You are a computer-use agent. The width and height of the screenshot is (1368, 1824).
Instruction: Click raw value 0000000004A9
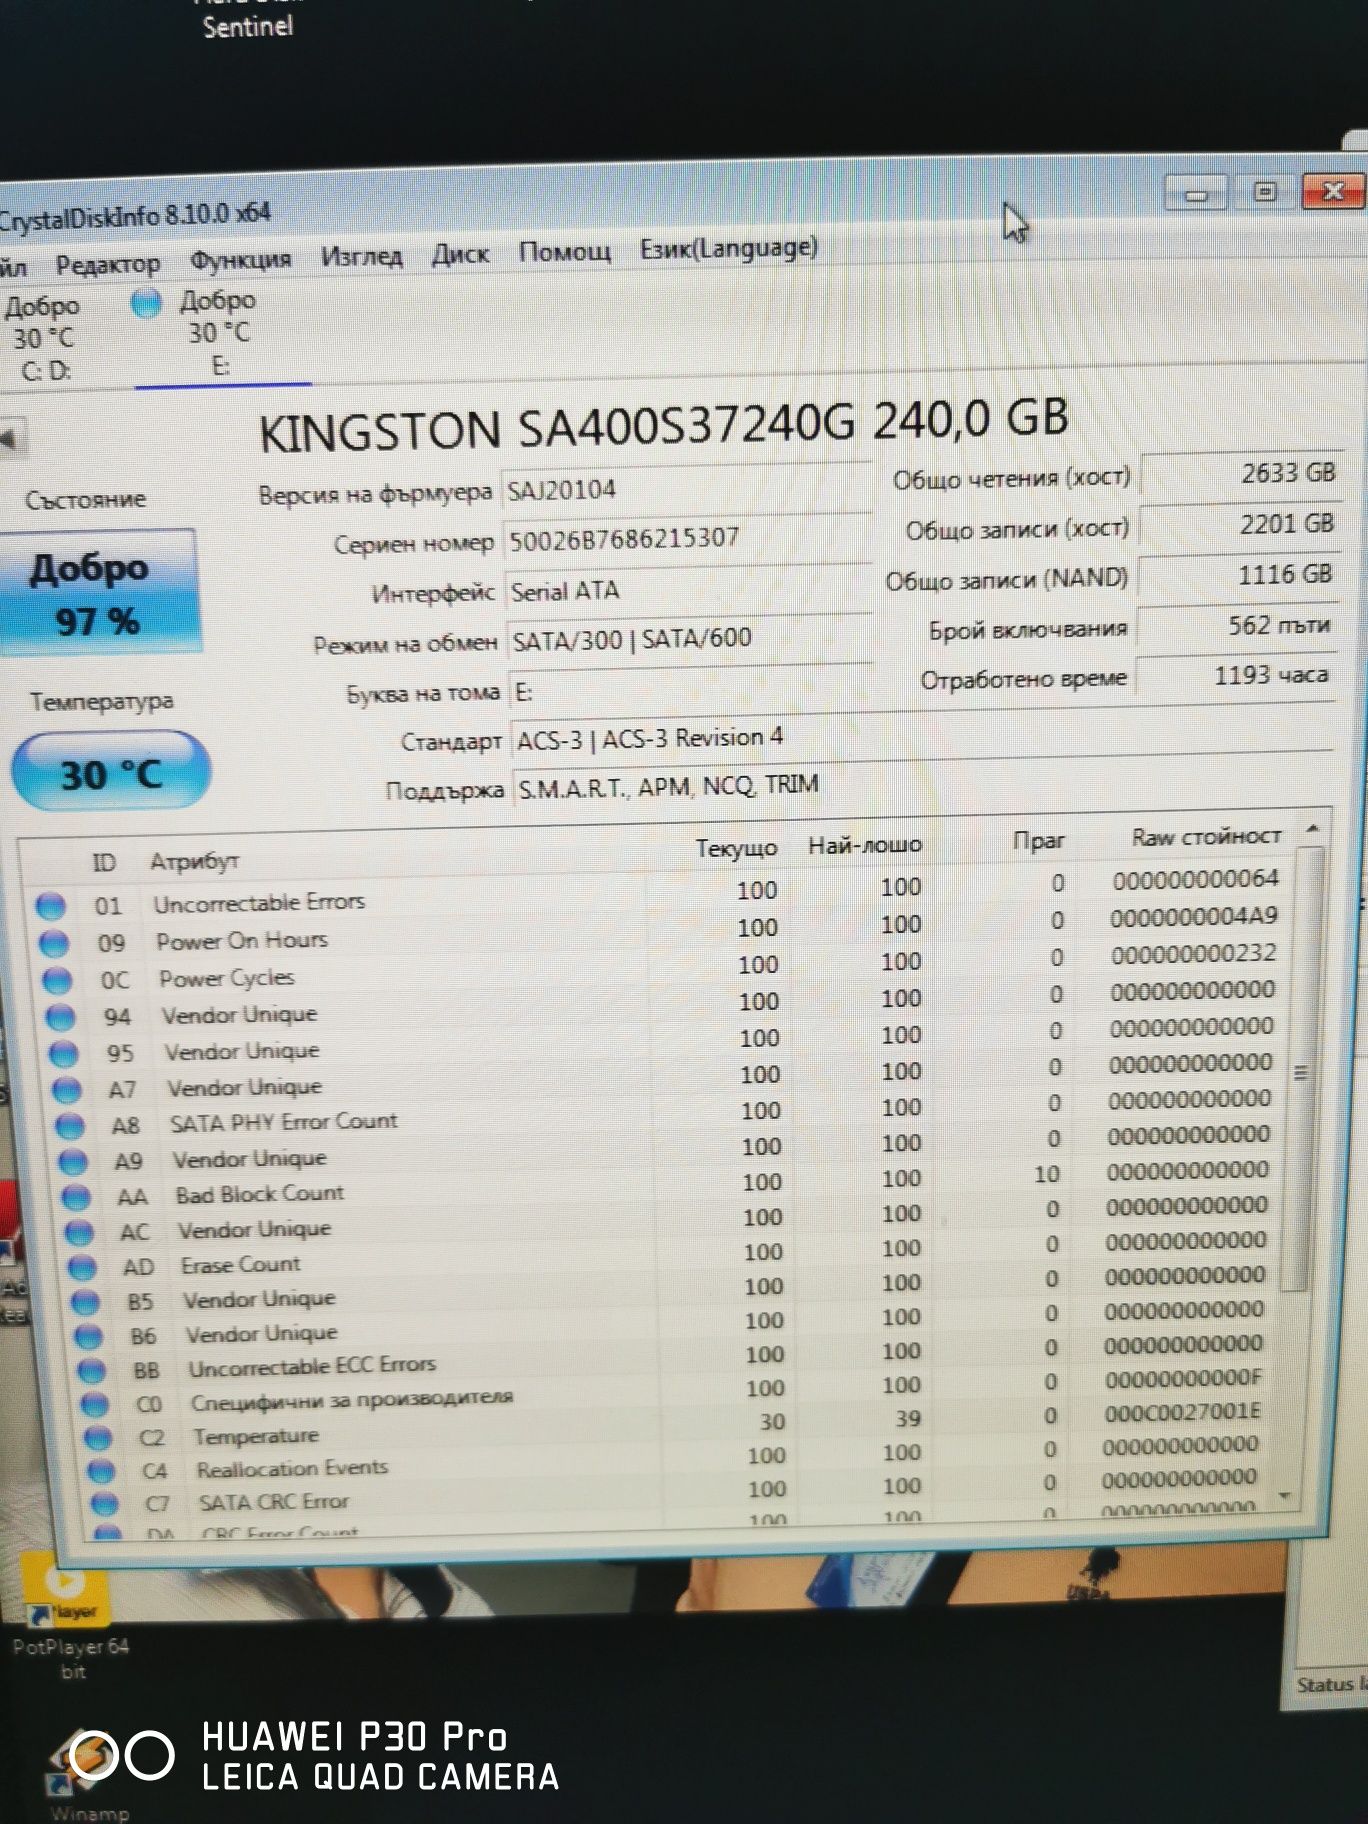(1194, 917)
